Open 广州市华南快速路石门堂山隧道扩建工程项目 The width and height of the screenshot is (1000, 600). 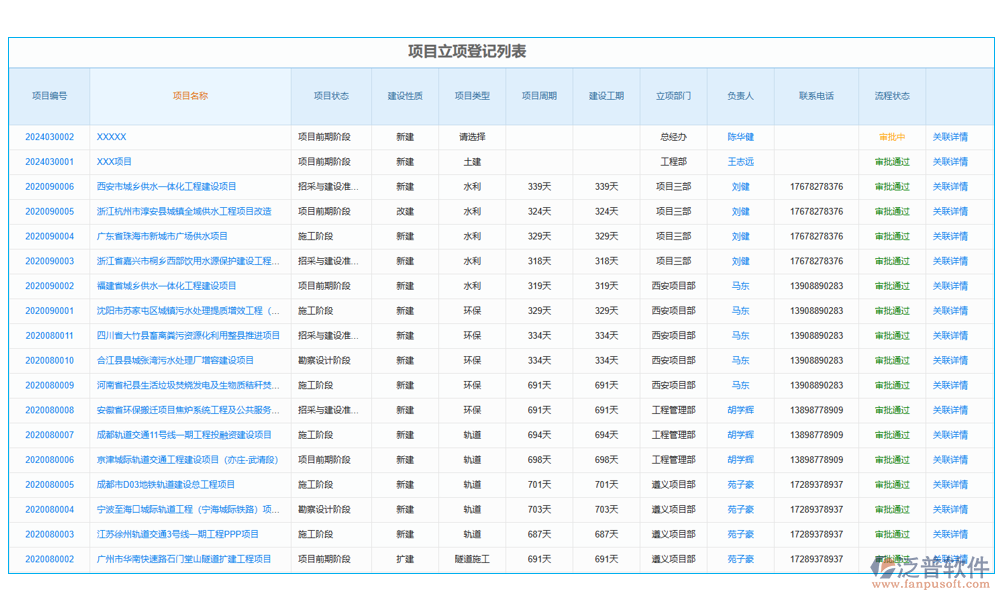coord(182,559)
